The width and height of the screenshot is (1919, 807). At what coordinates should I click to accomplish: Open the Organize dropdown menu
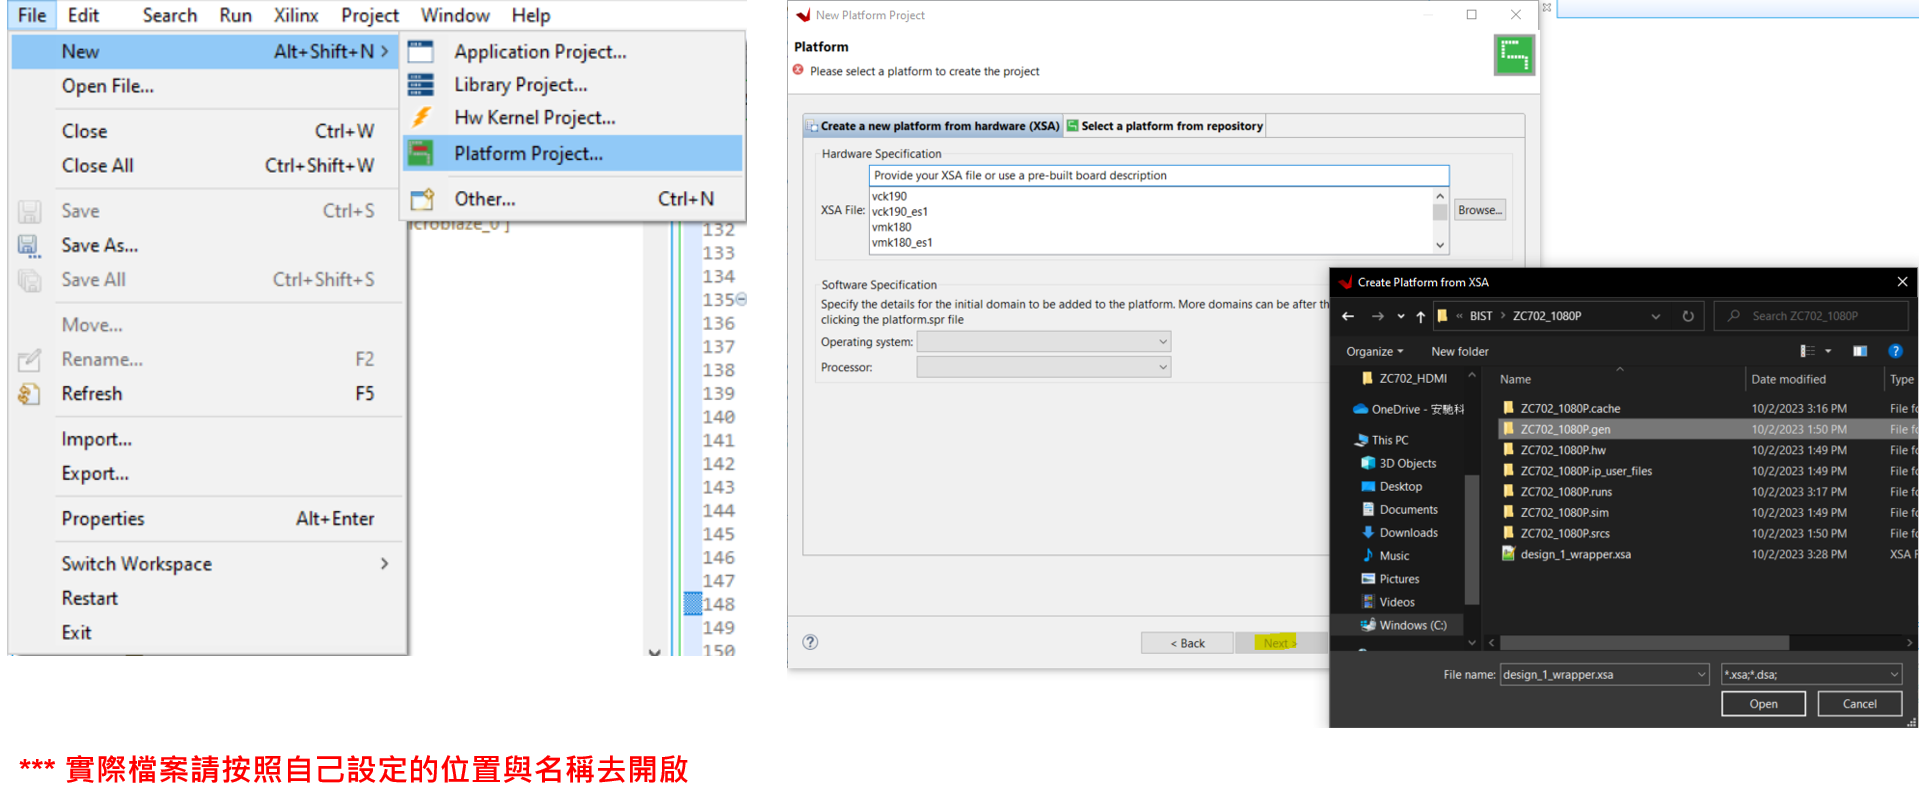1374,351
